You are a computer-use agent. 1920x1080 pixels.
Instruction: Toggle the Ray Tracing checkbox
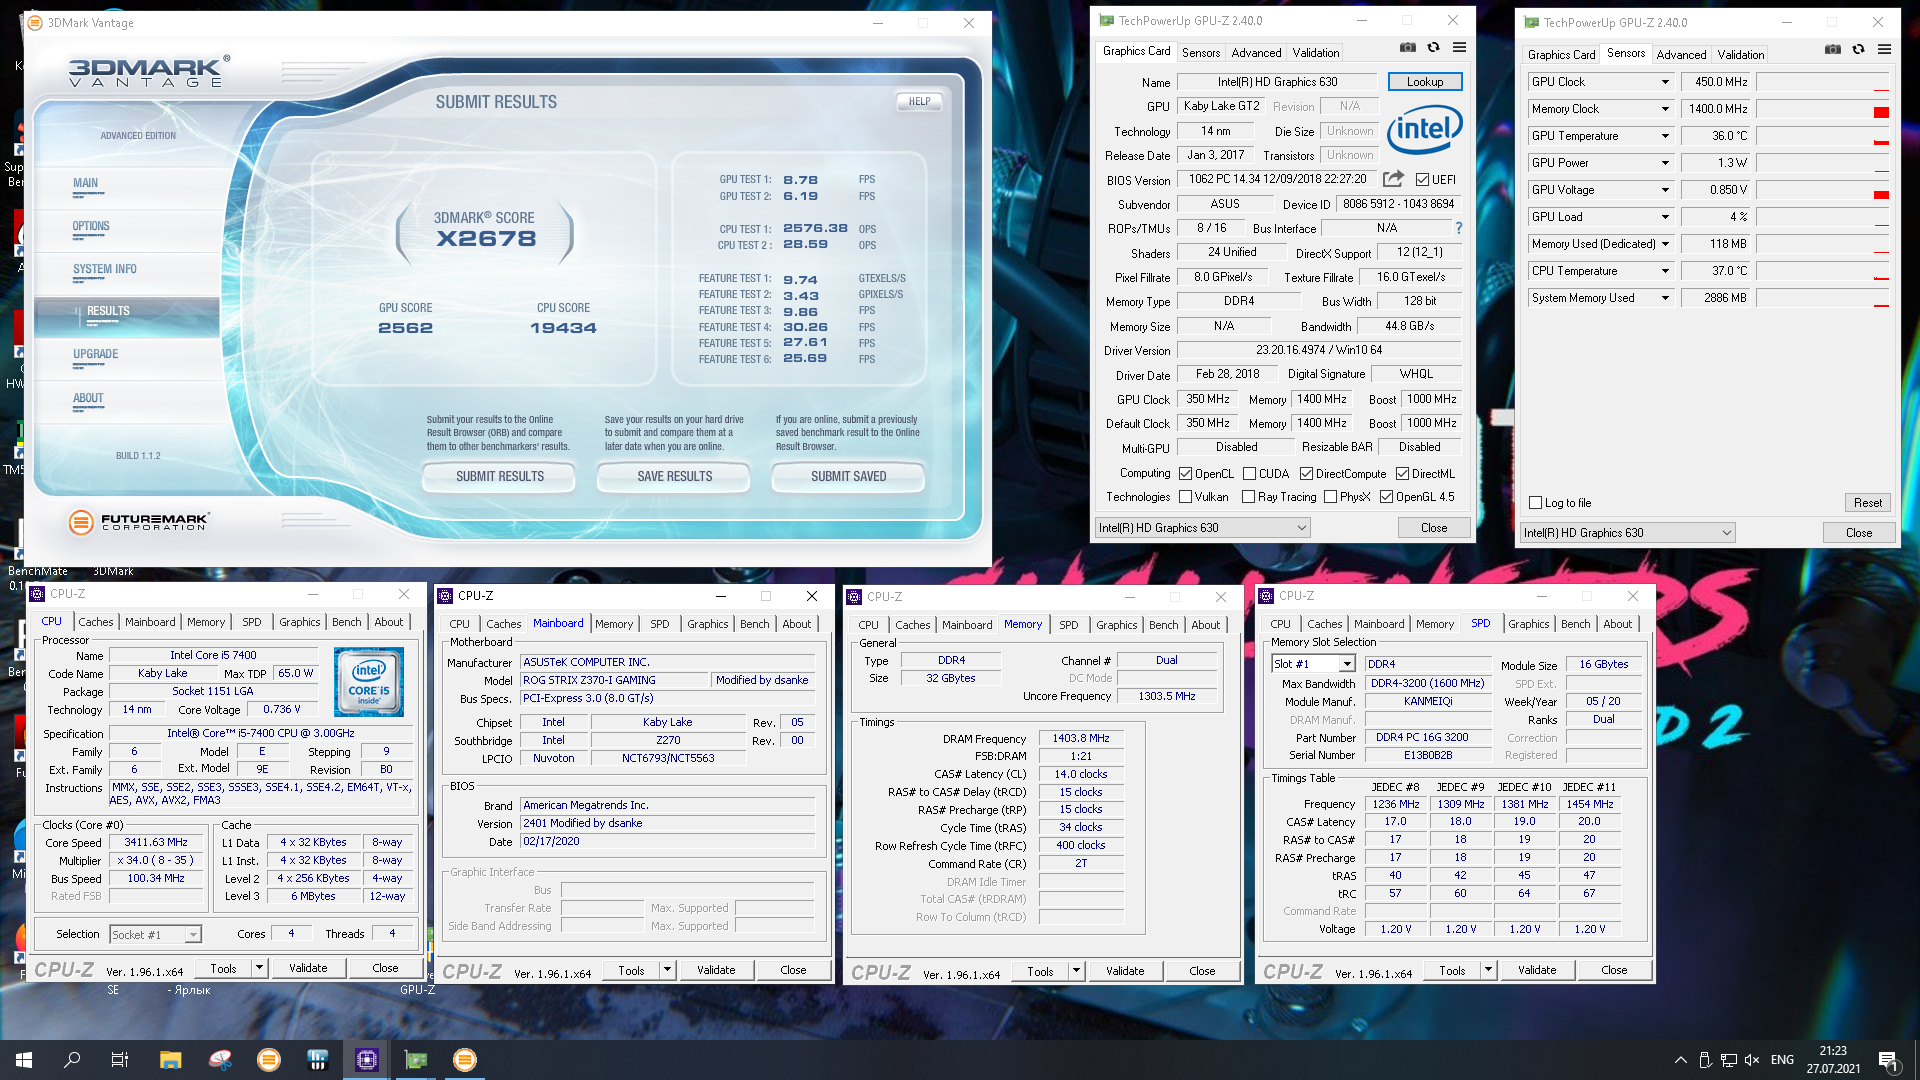coord(1248,497)
